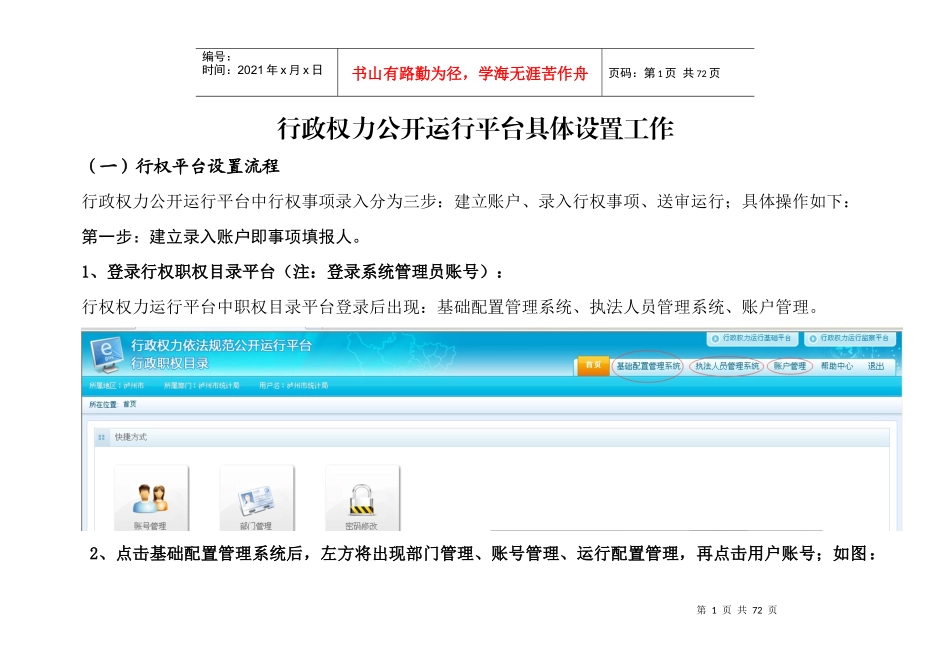
Task: Click the header 页码：第1页 共72页
Action: pos(664,73)
